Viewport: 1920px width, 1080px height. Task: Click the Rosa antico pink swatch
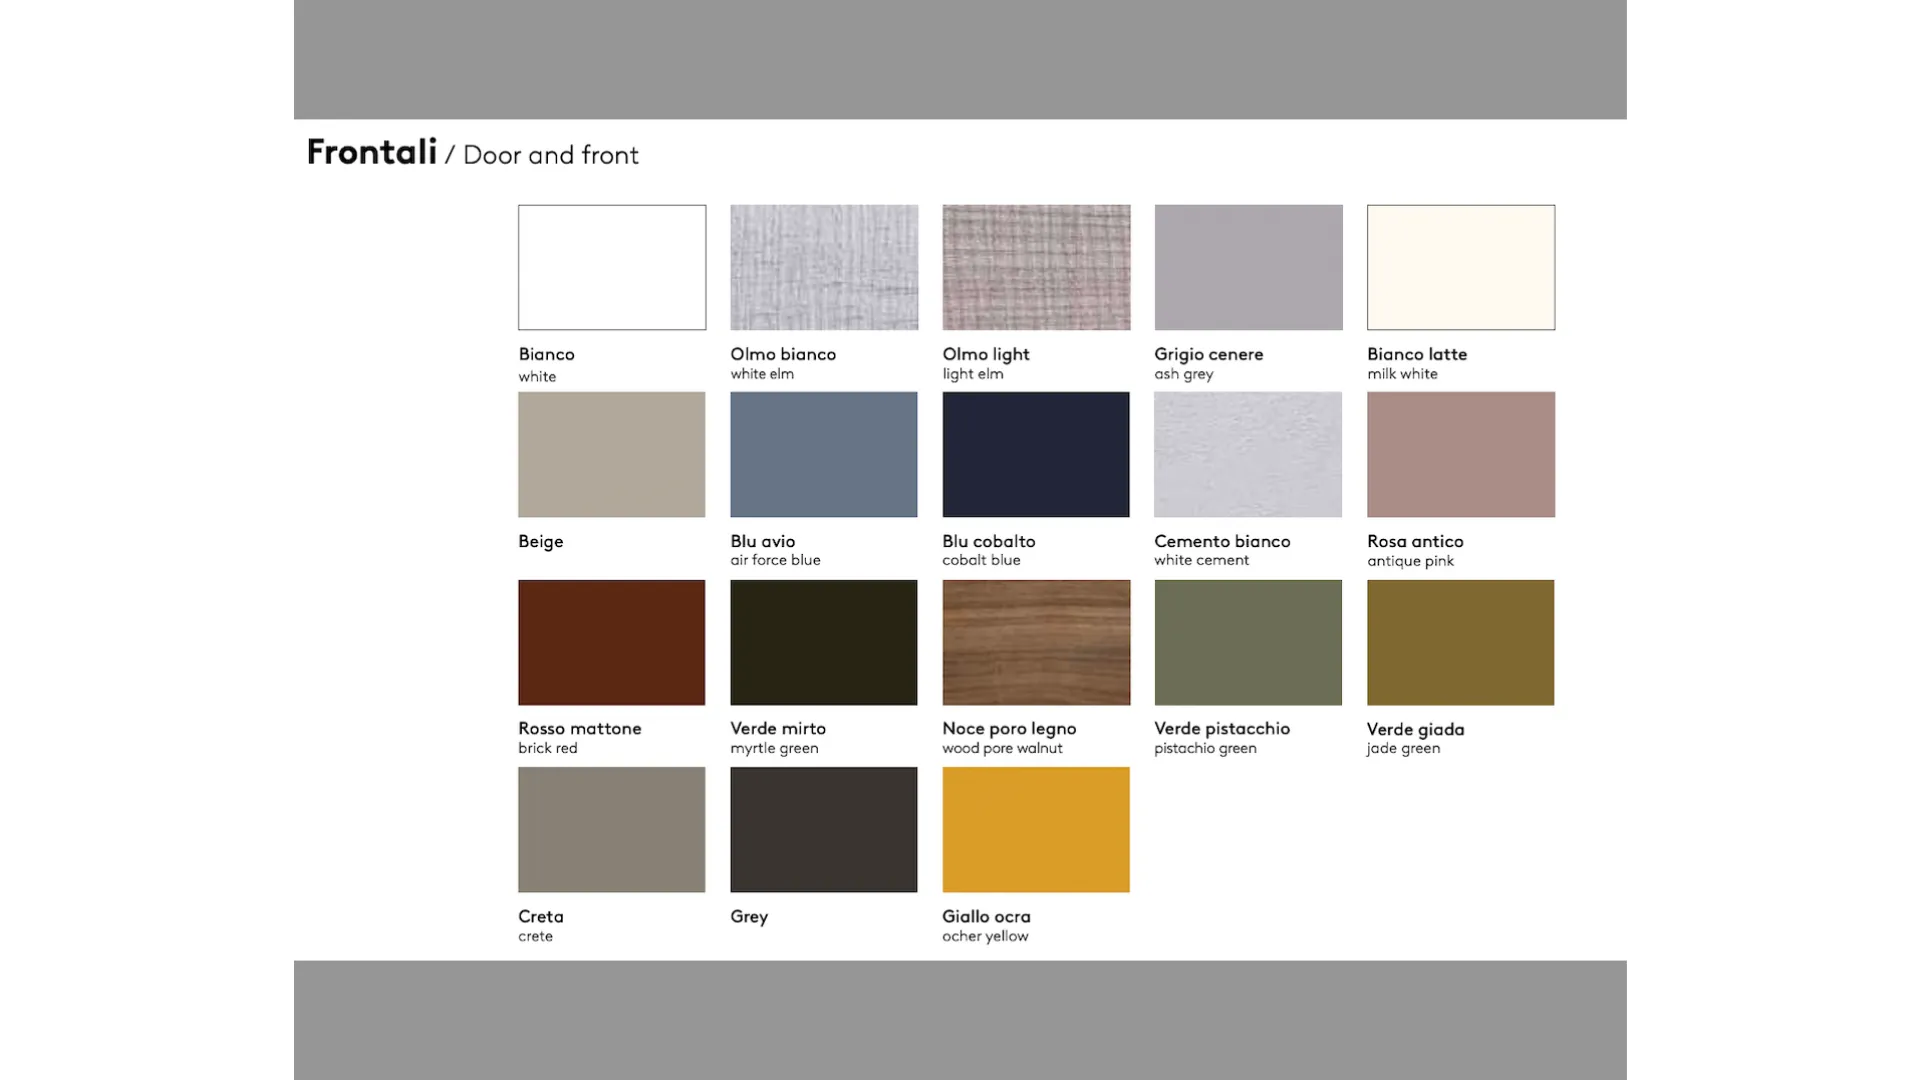tap(1460, 454)
